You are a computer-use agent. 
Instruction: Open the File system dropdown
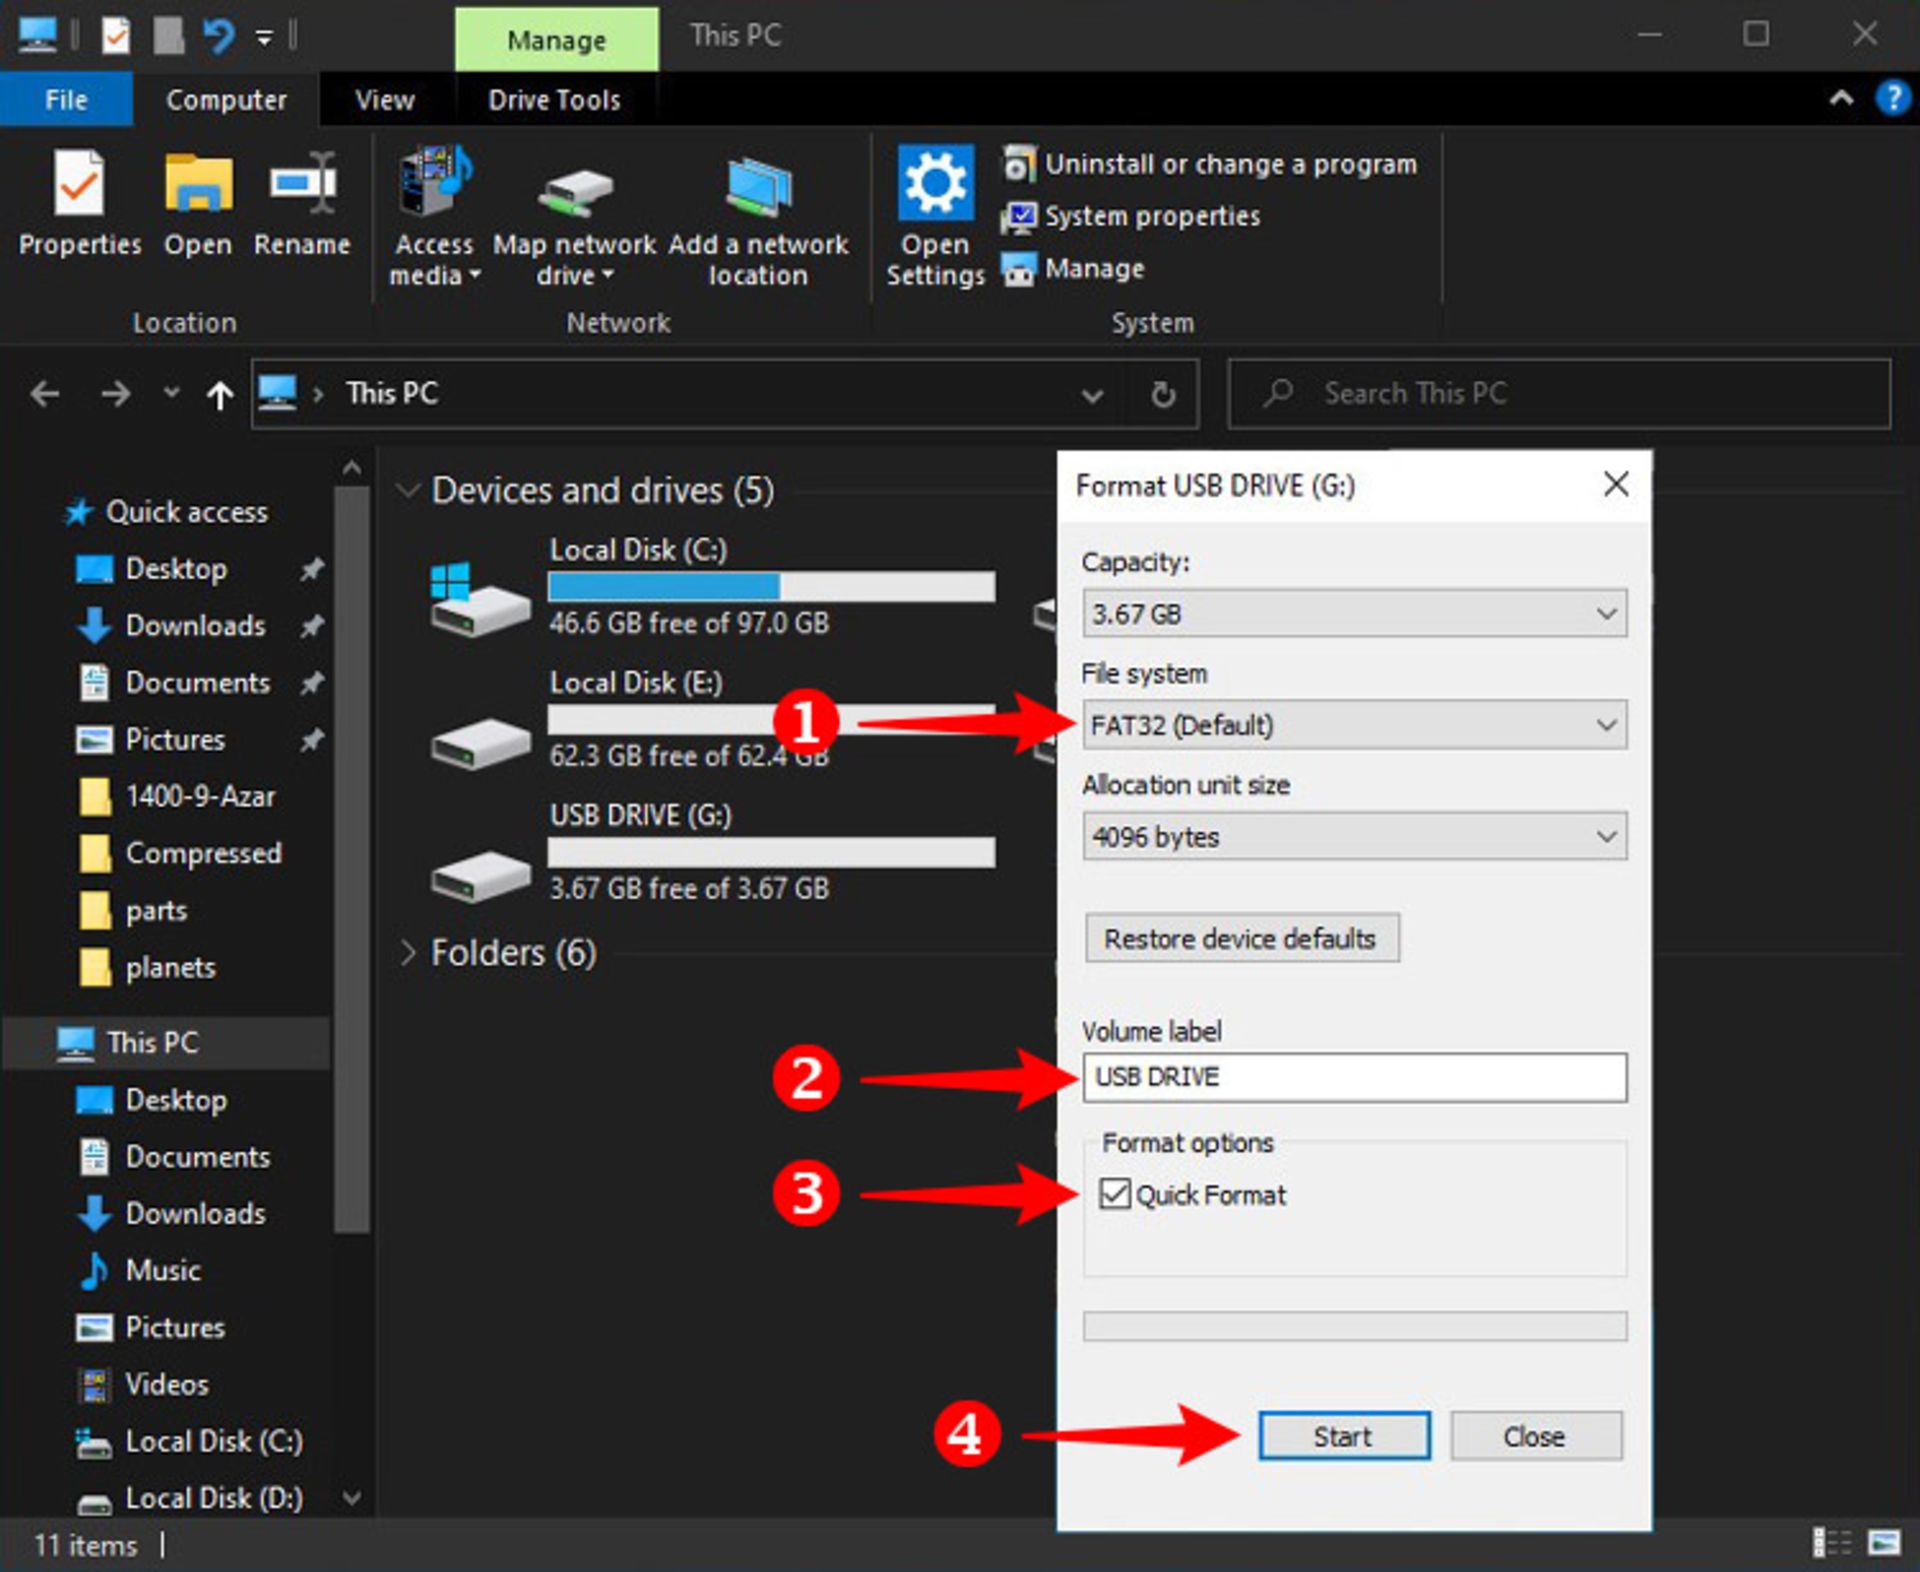point(1354,725)
